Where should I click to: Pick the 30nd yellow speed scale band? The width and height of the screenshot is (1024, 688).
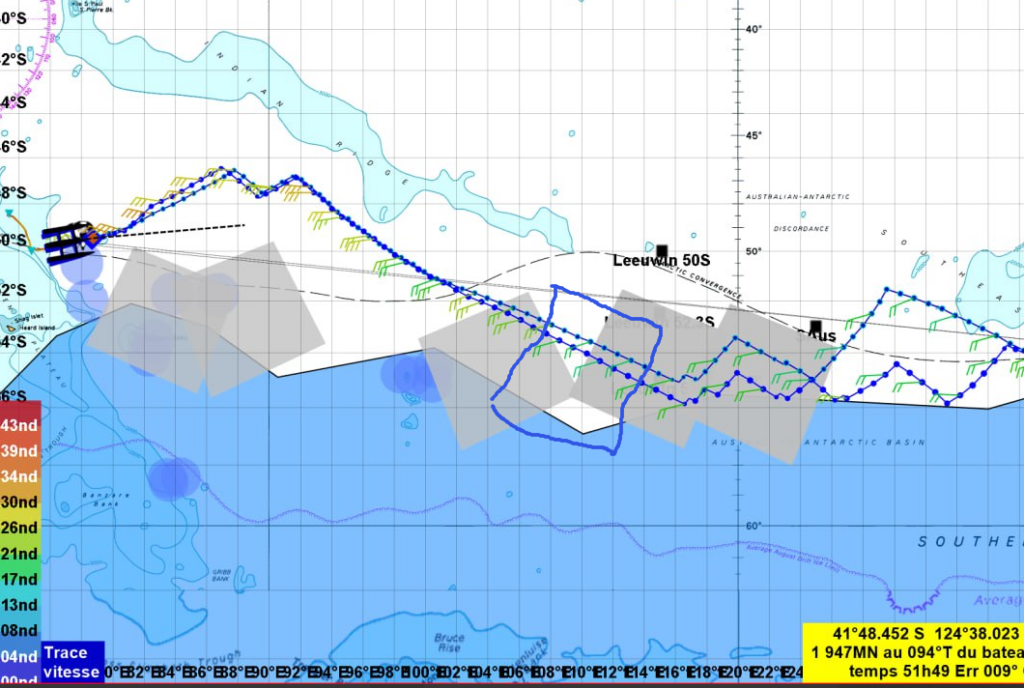coord(20,502)
